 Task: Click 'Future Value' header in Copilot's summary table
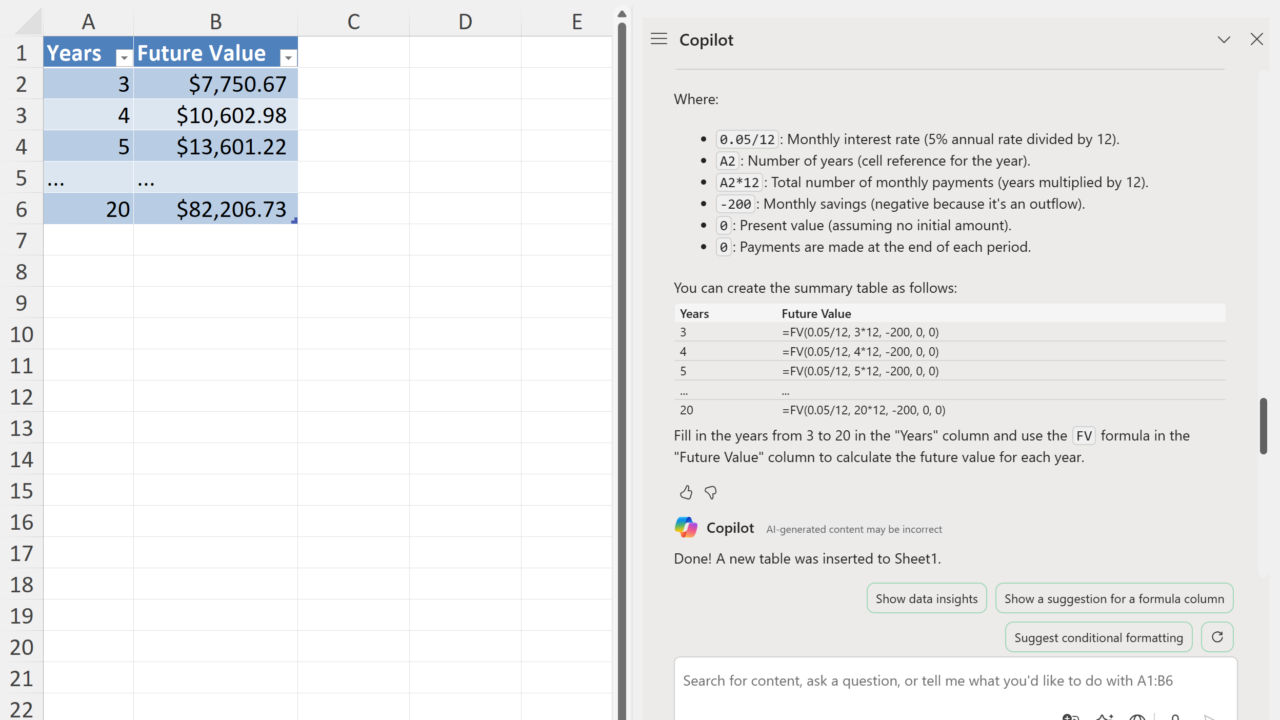(x=816, y=313)
